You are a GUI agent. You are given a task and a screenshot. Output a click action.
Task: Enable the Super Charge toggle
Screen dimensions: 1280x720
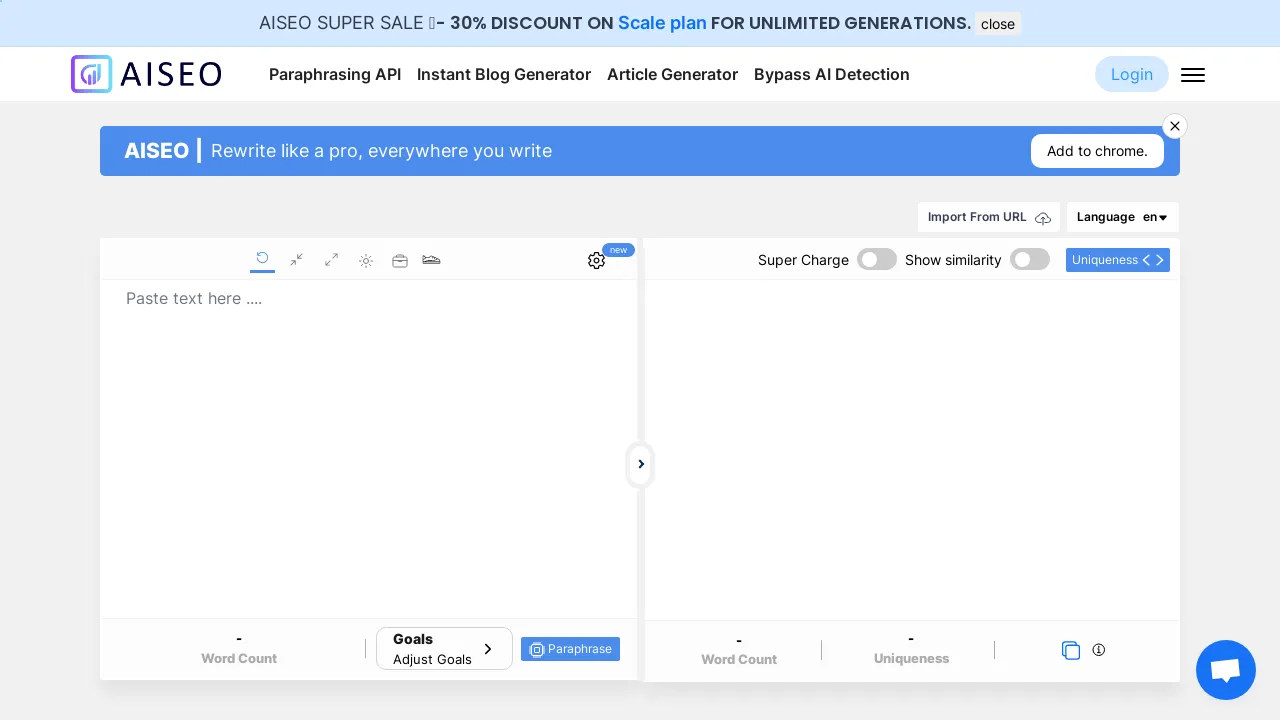877,259
